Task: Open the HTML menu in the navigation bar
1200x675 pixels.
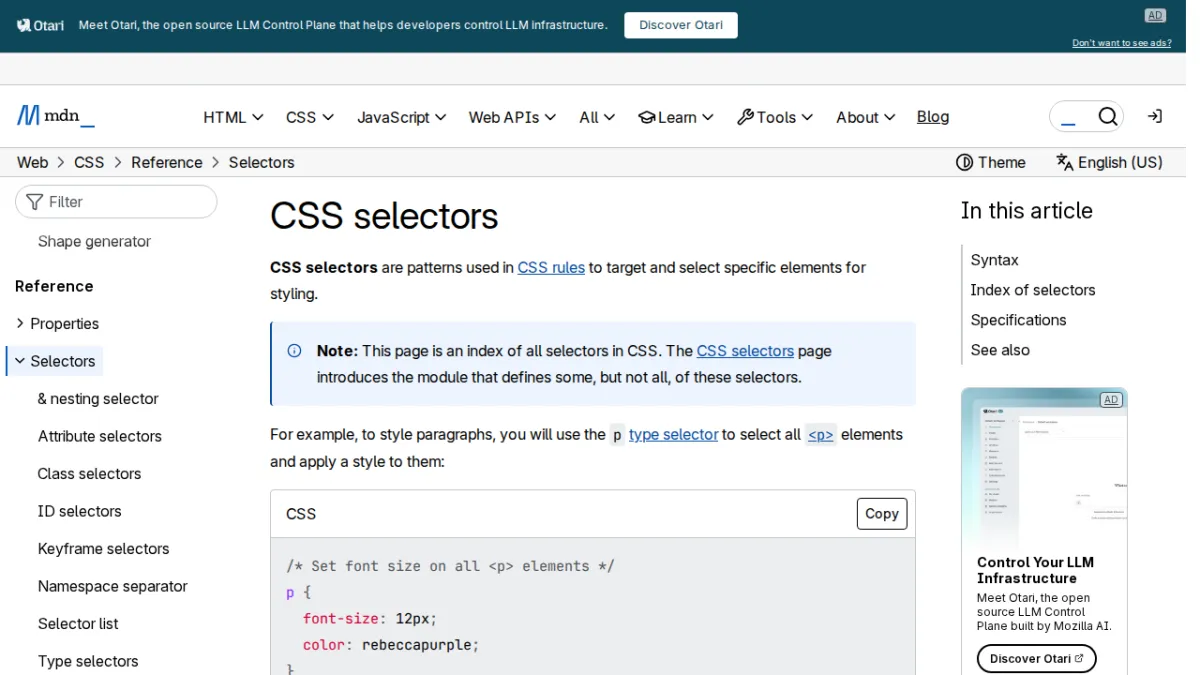Action: [x=233, y=117]
